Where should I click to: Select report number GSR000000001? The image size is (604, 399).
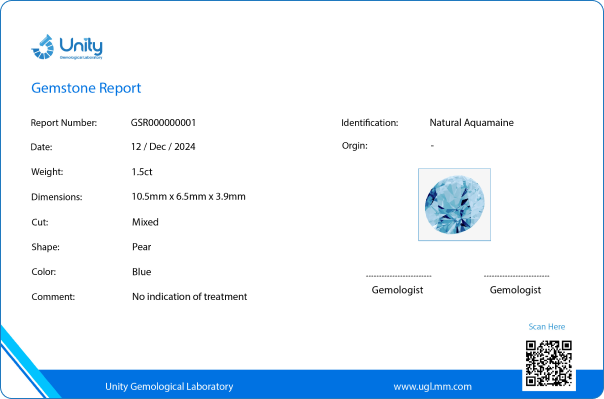[163, 122]
